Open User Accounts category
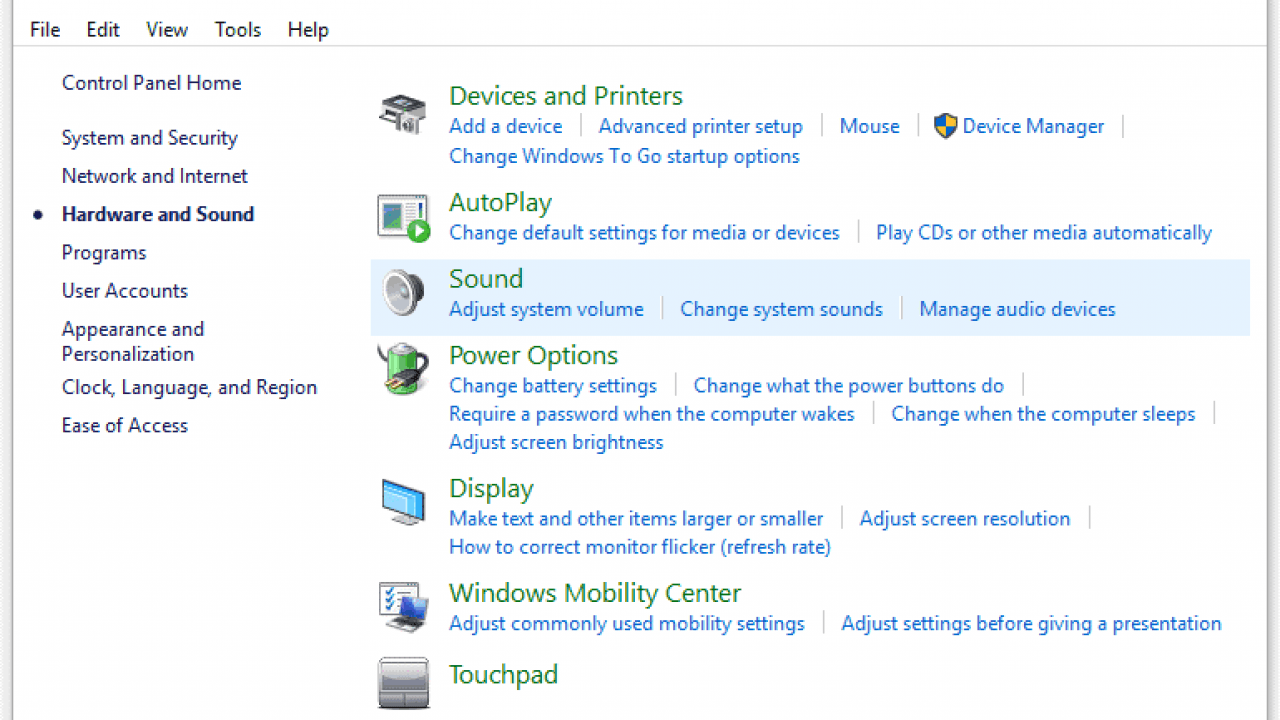 coord(125,291)
